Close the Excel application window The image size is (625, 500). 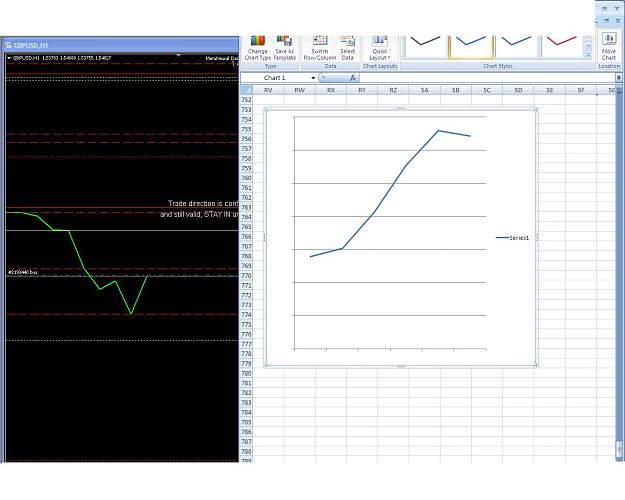617,8
